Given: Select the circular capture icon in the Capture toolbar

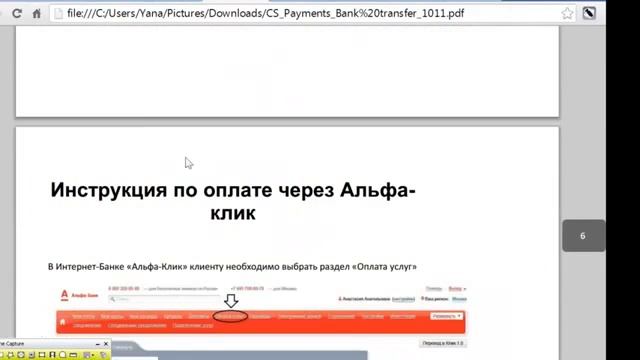Looking at the screenshot, I should point(21,355).
